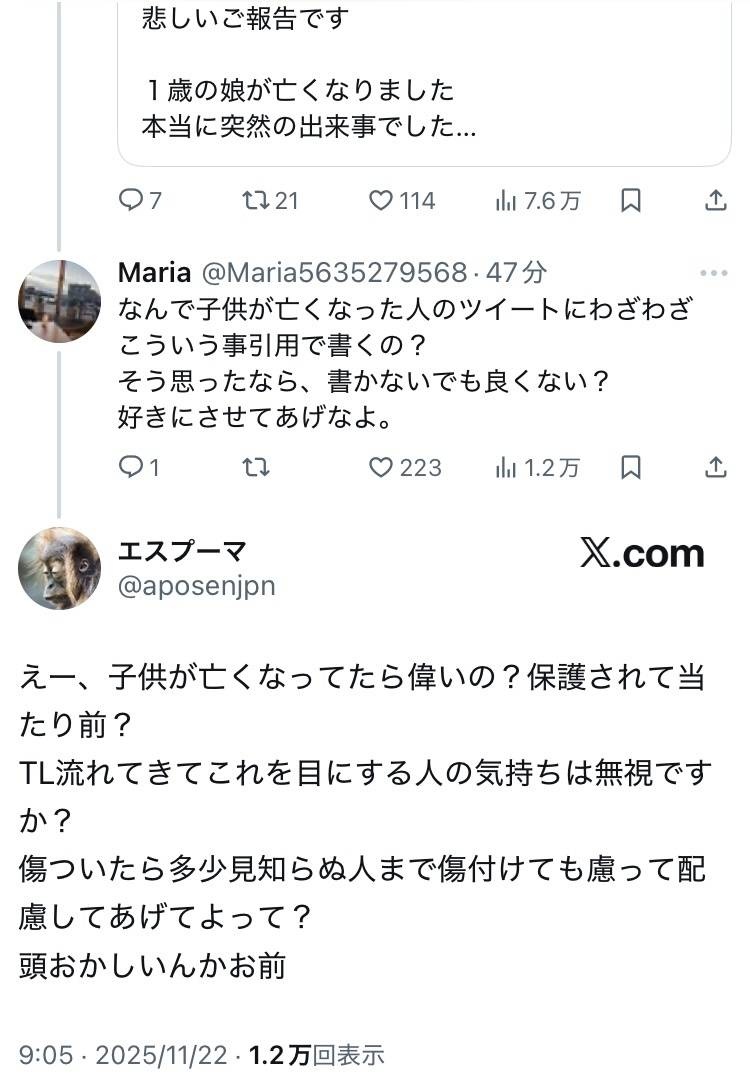Retweet Maria's reply
750x1089 pixels.
256,467
